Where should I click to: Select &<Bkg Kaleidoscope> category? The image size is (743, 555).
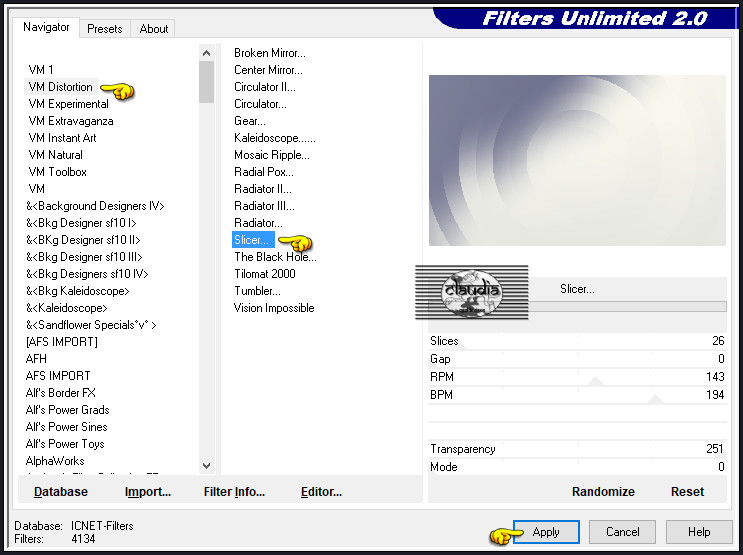[77, 291]
